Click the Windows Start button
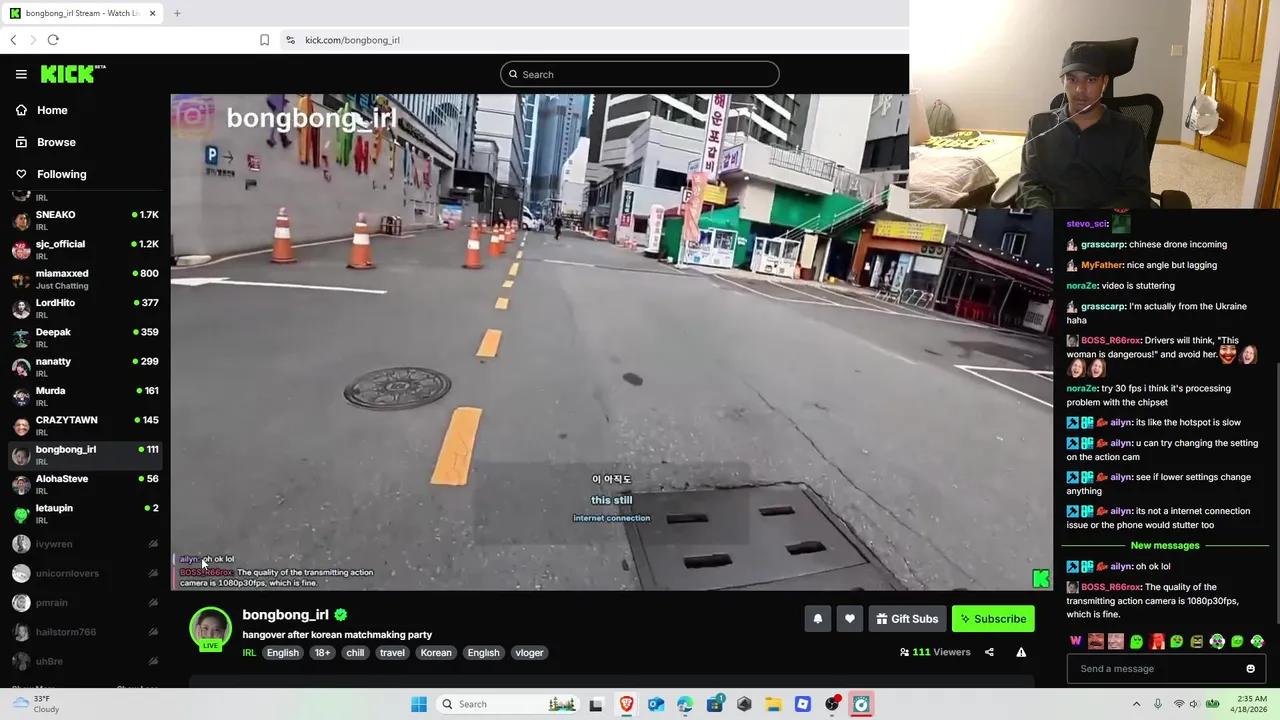This screenshot has width=1280, height=720. (x=419, y=704)
